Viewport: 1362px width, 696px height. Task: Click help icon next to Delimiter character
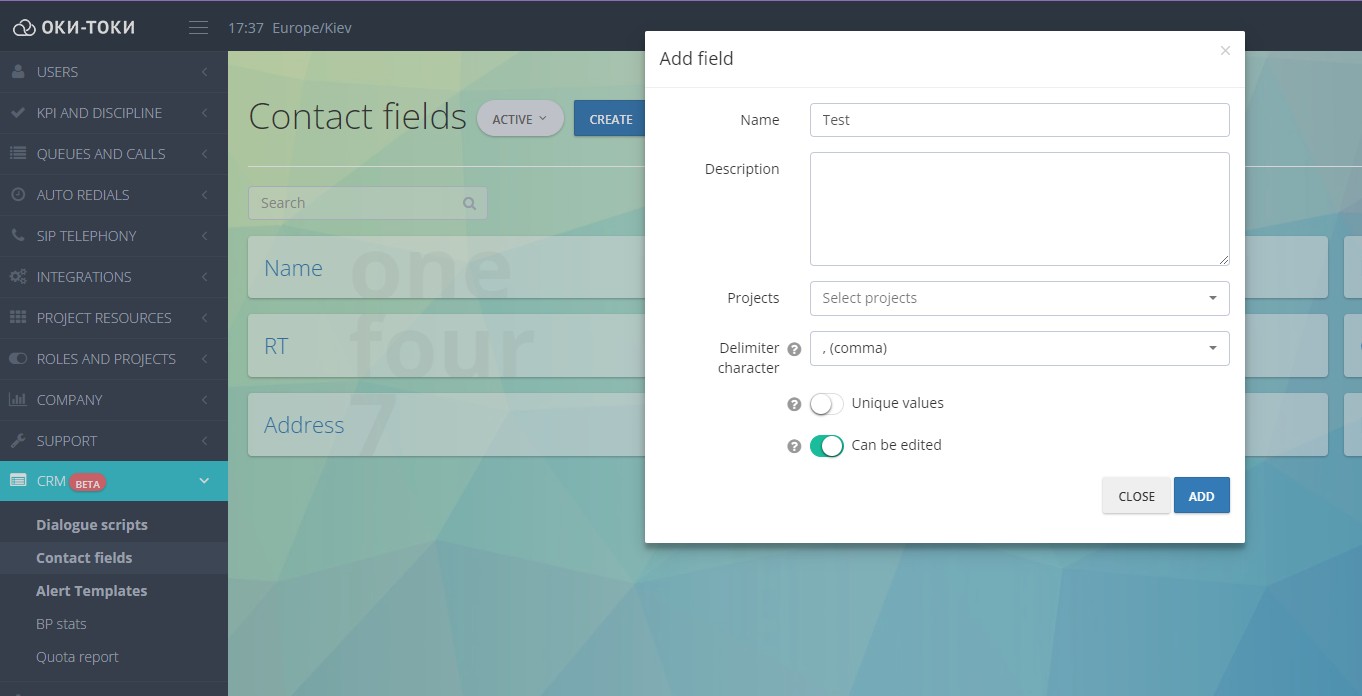794,349
